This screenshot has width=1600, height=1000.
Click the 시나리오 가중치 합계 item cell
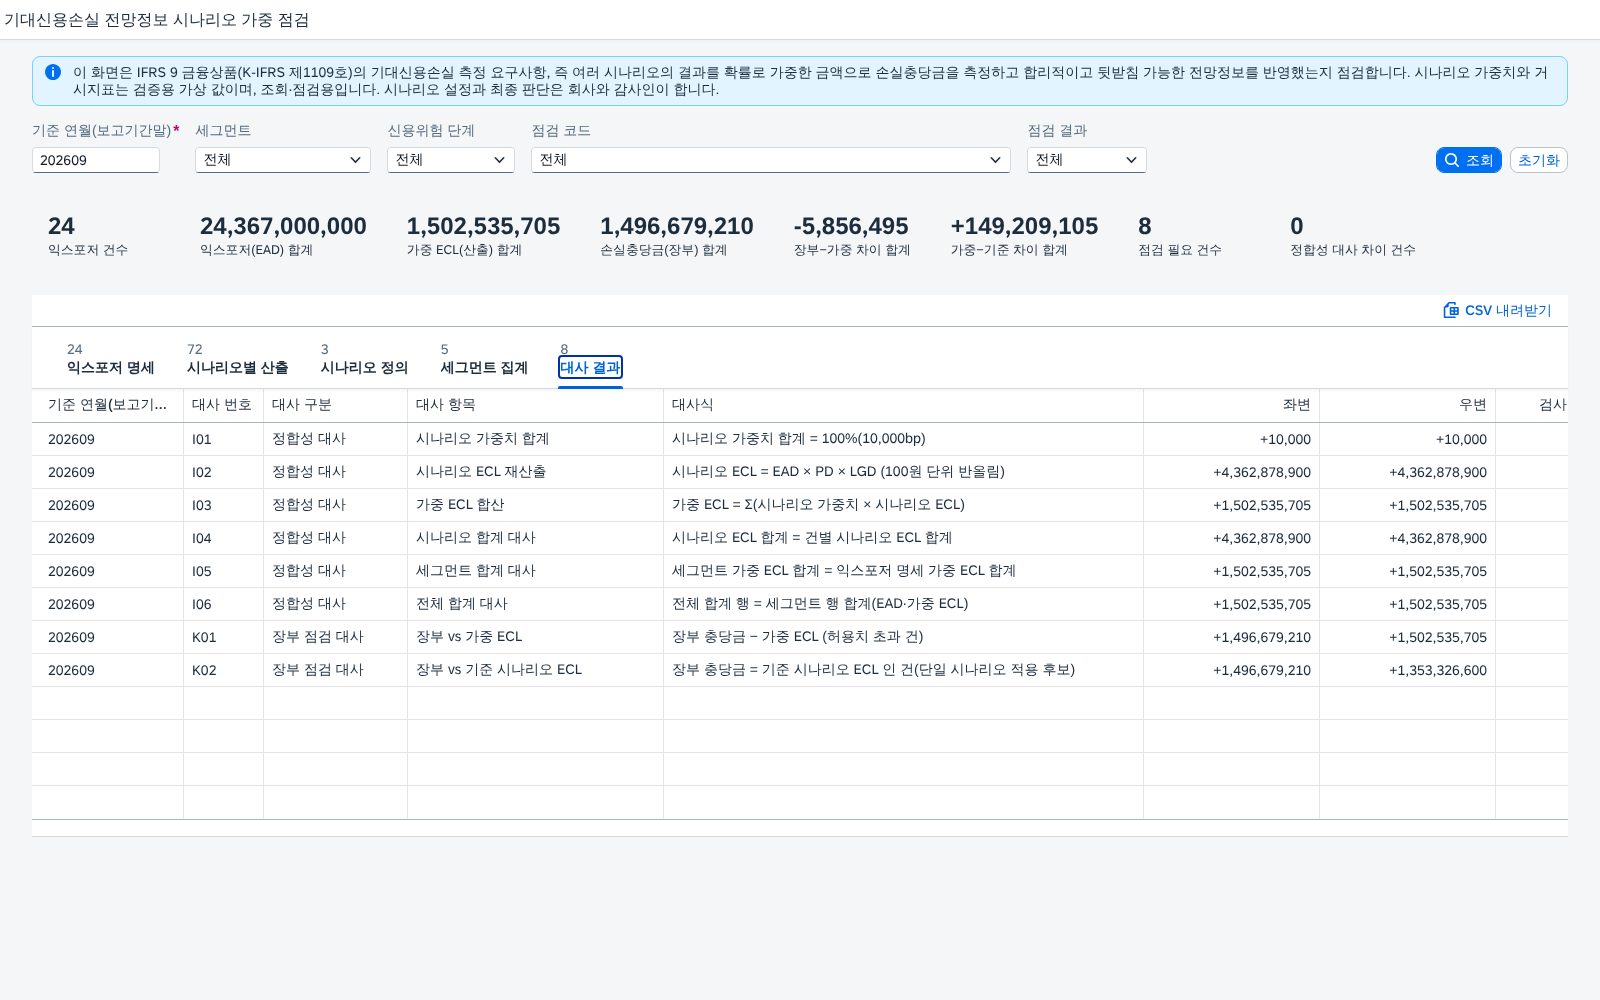click(535, 439)
